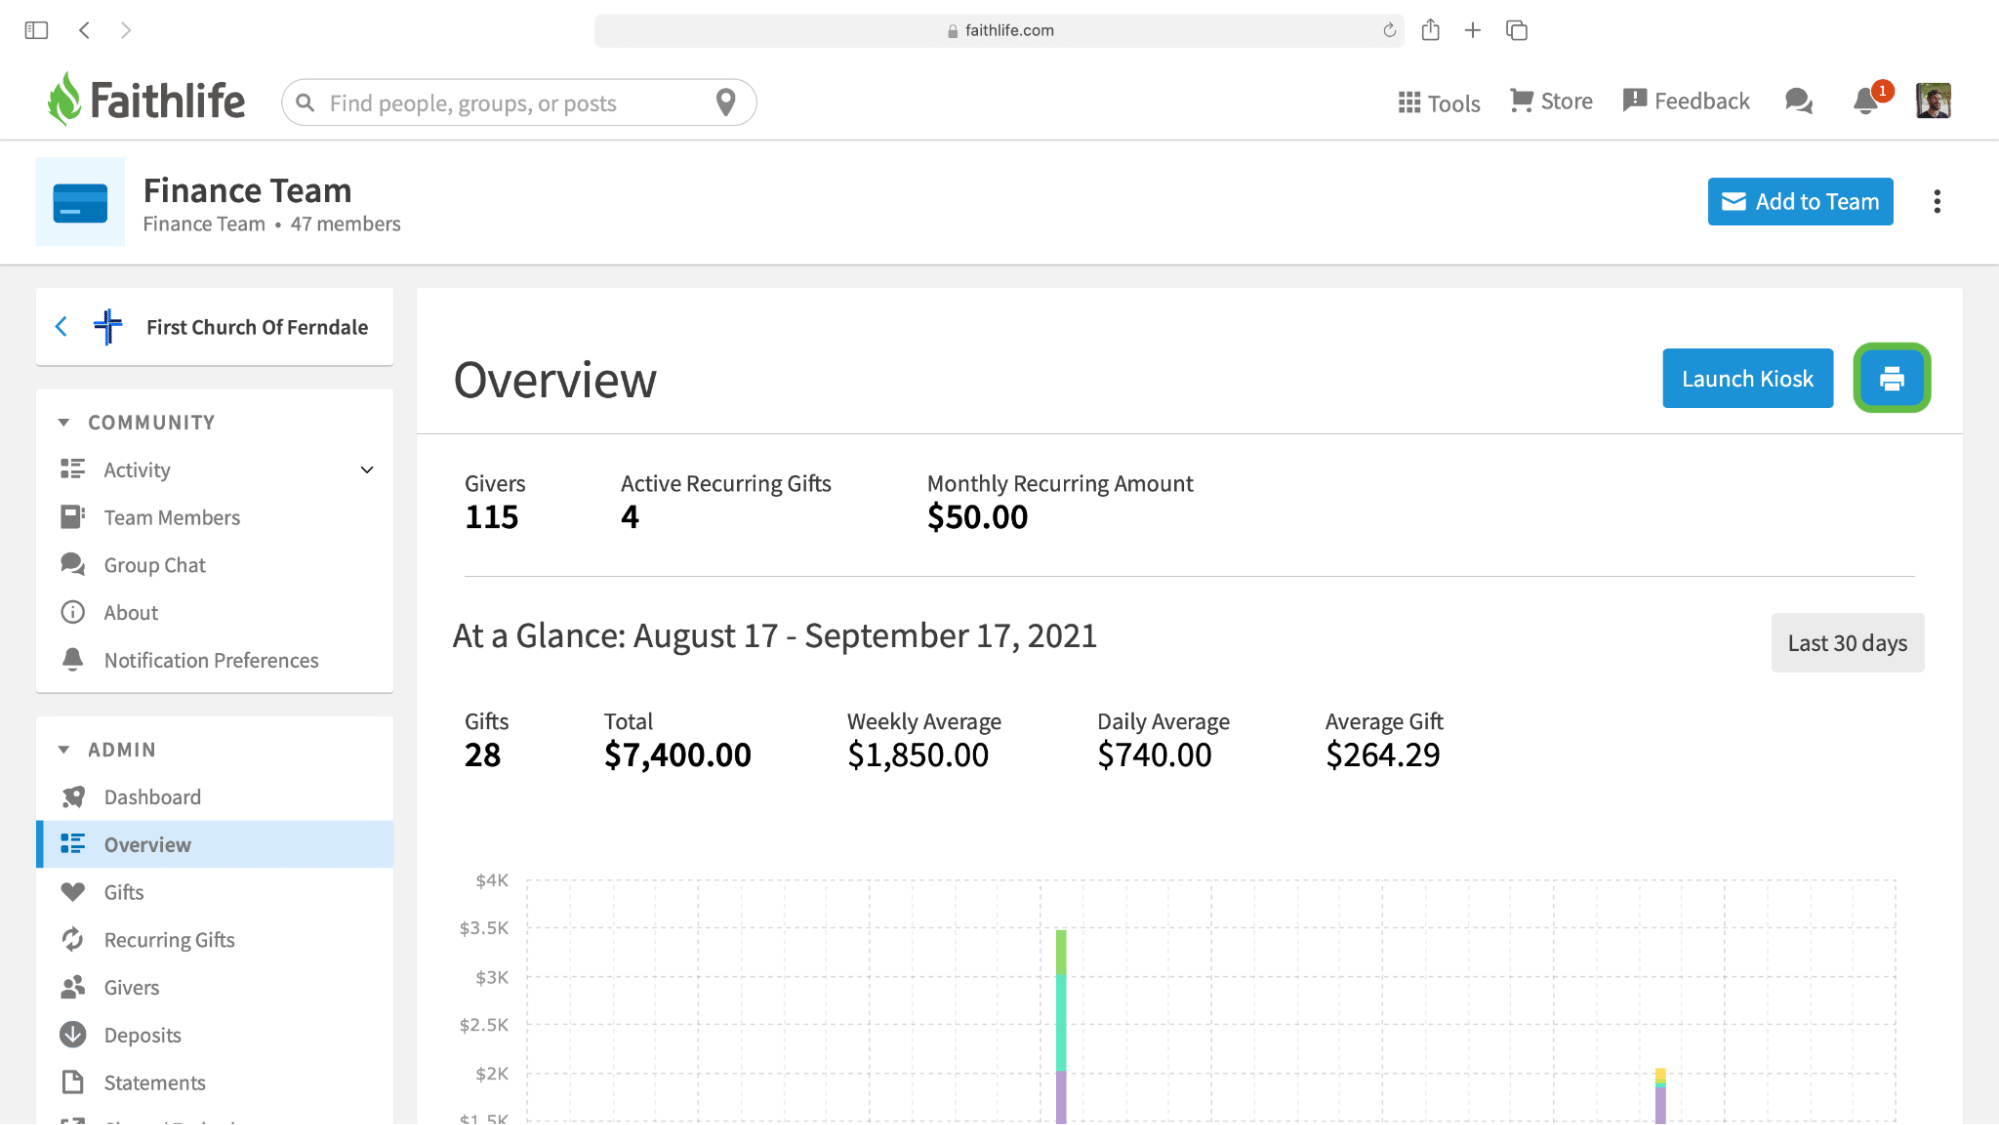This screenshot has width=1999, height=1125.
Task: Go back using the blue chevron
Action: point(61,327)
